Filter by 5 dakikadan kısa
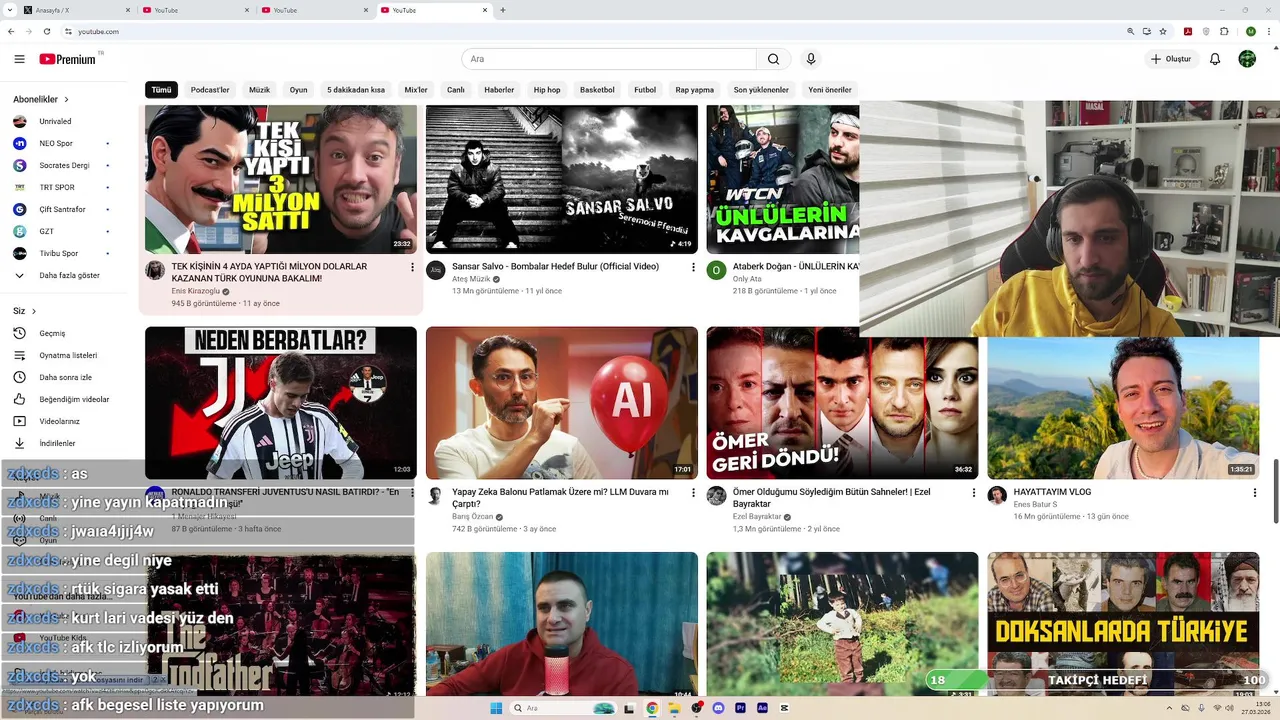The width and height of the screenshot is (1280, 720). (356, 90)
